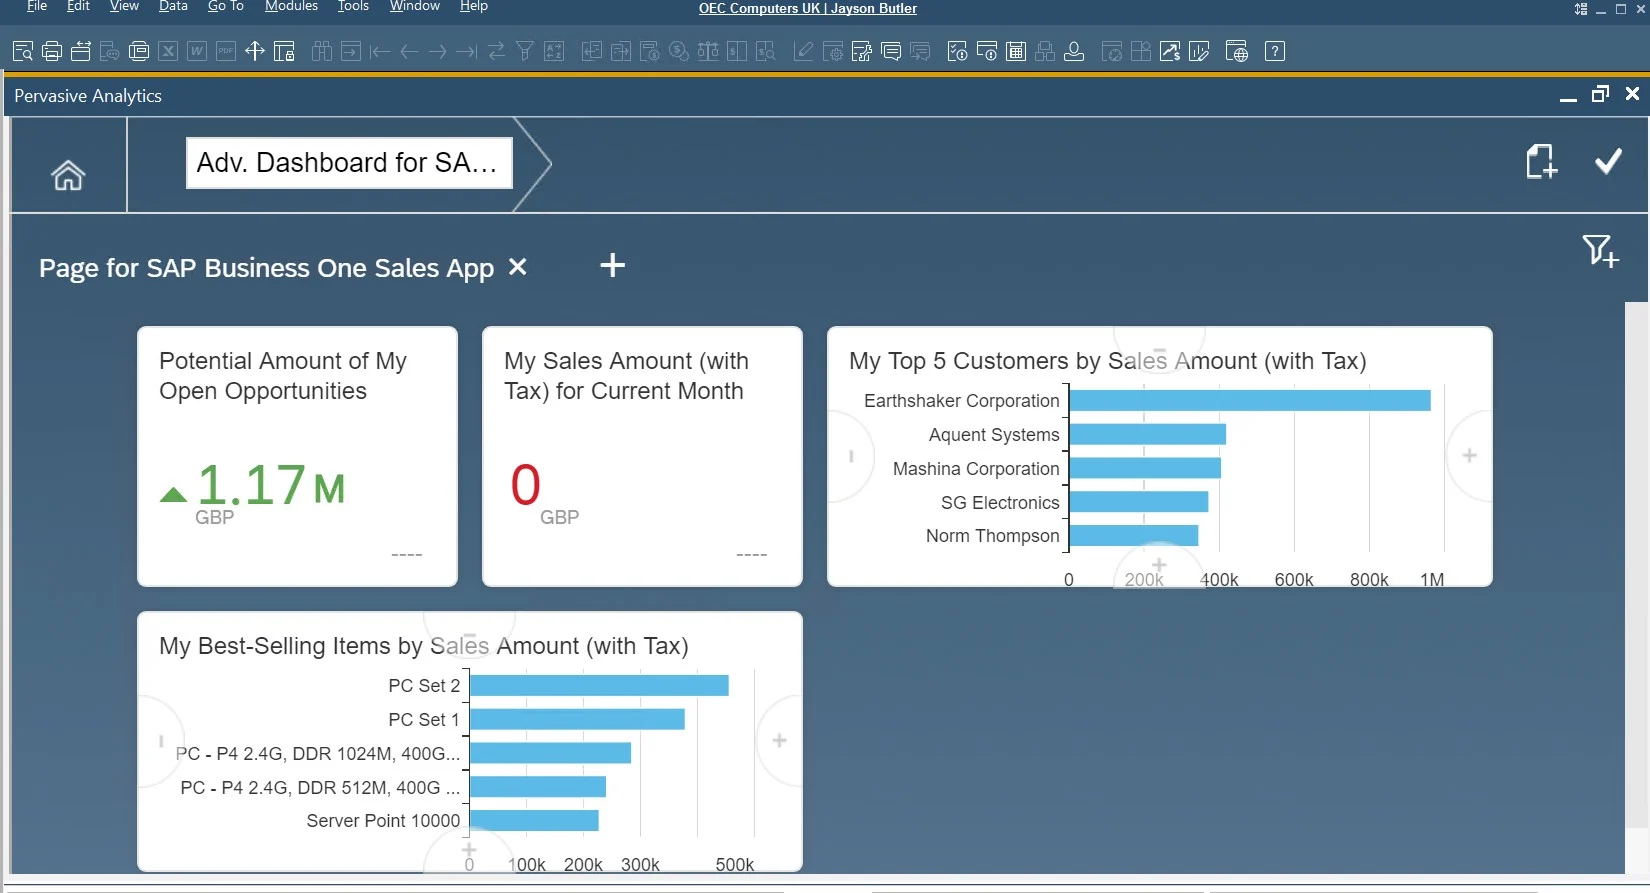The height and width of the screenshot is (893, 1650).
Task: Click the new dashboard document icon
Action: [1541, 161]
